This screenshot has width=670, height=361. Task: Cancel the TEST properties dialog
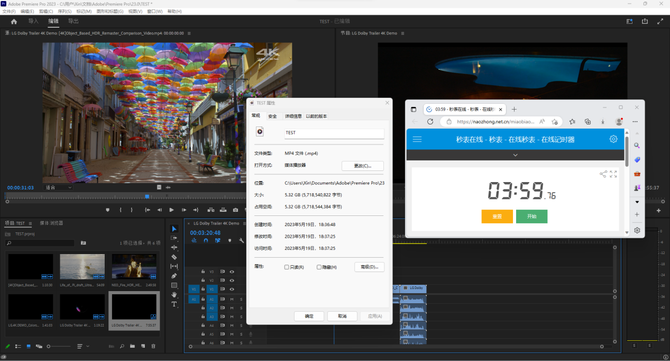pyautogui.click(x=342, y=316)
